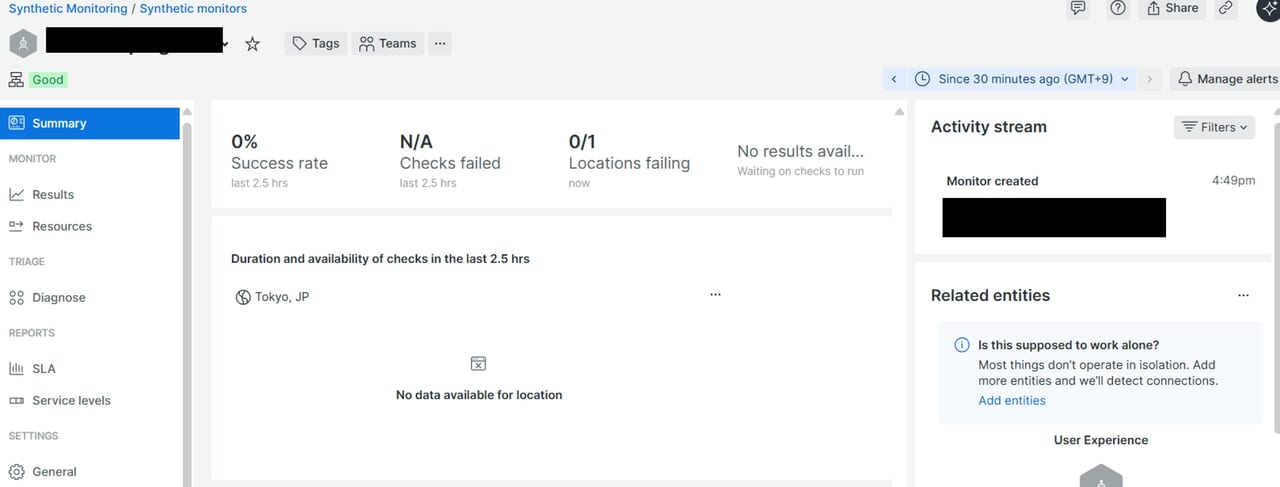Open the feedback chat bubble icon
The height and width of the screenshot is (487, 1280).
(x=1078, y=8)
